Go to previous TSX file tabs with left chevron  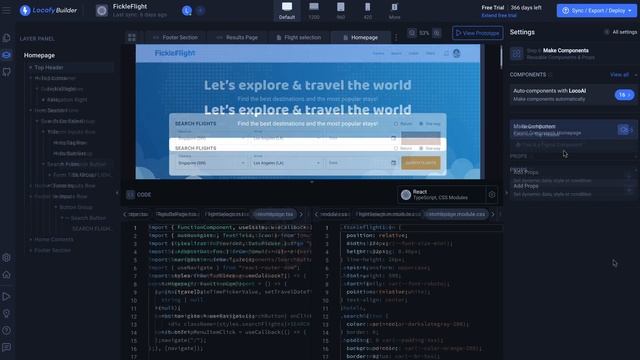tap(124, 214)
